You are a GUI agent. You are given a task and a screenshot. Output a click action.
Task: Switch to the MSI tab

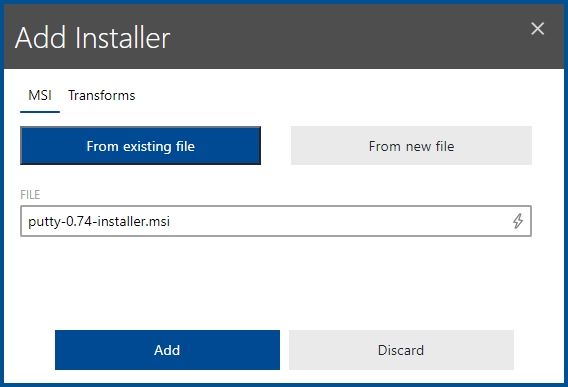pos(40,96)
